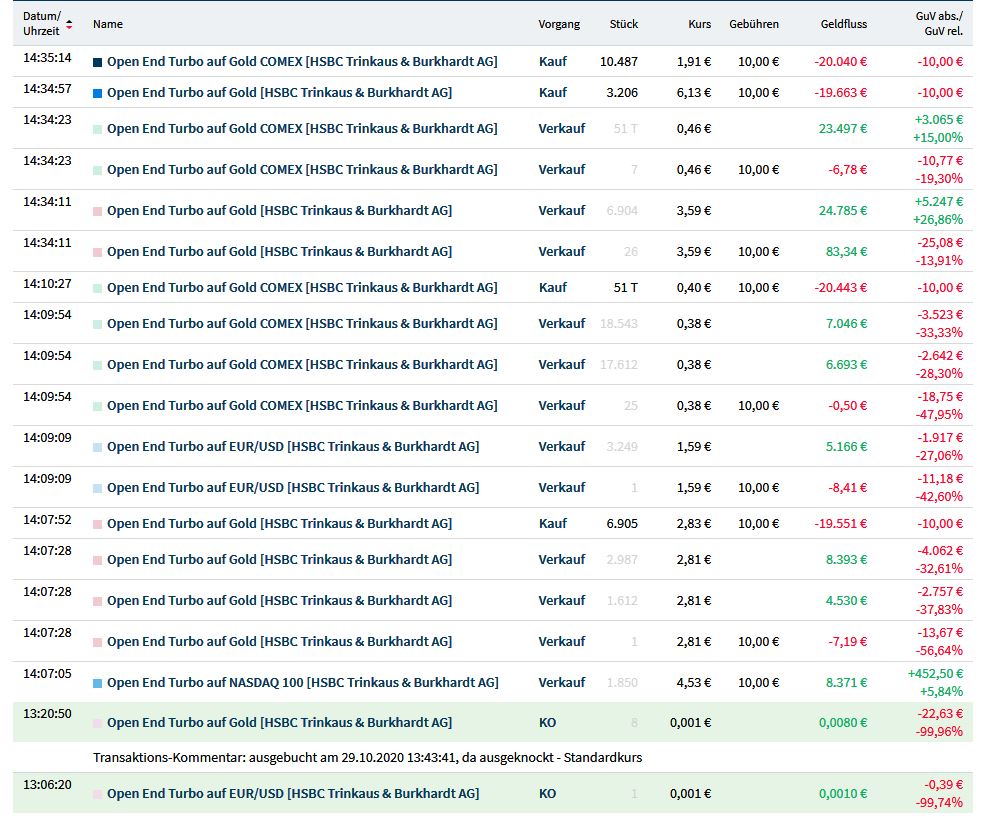Click blue square in 14:34:57 row
Screen dimensions: 982x821
click(x=97, y=93)
